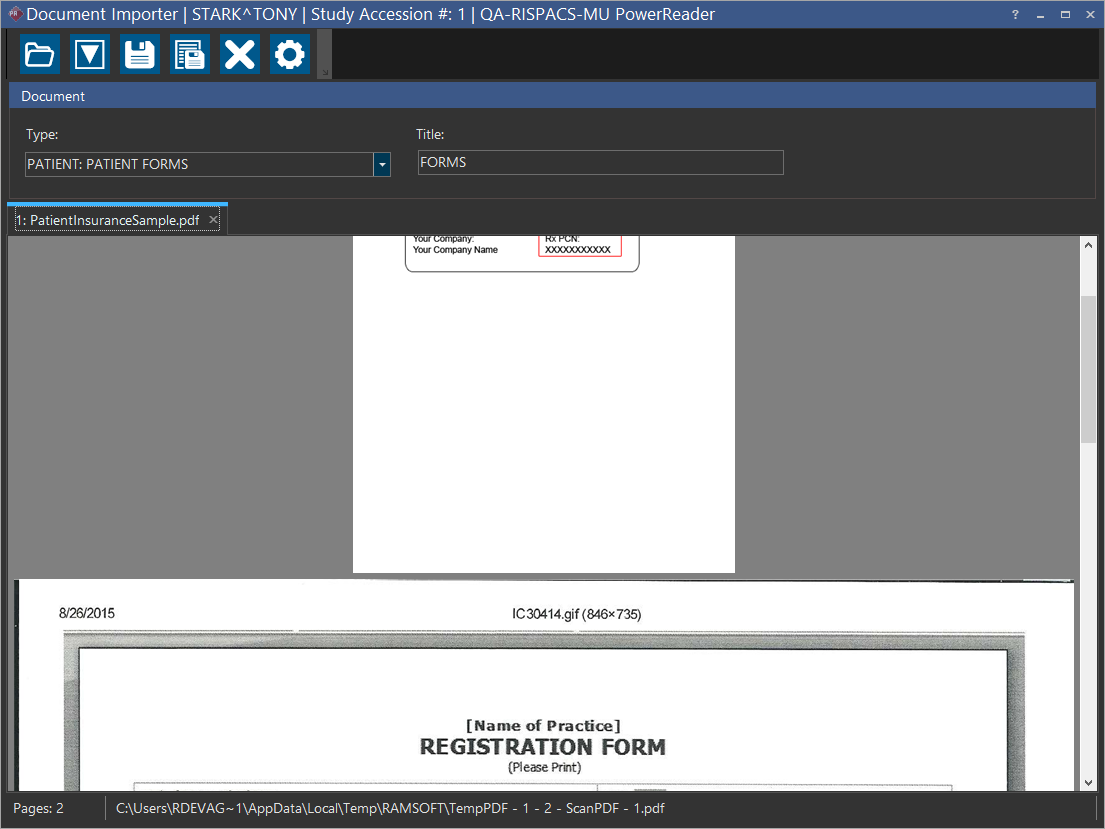
Task: Click the scroll up arrow of document viewer
Action: (x=1088, y=246)
